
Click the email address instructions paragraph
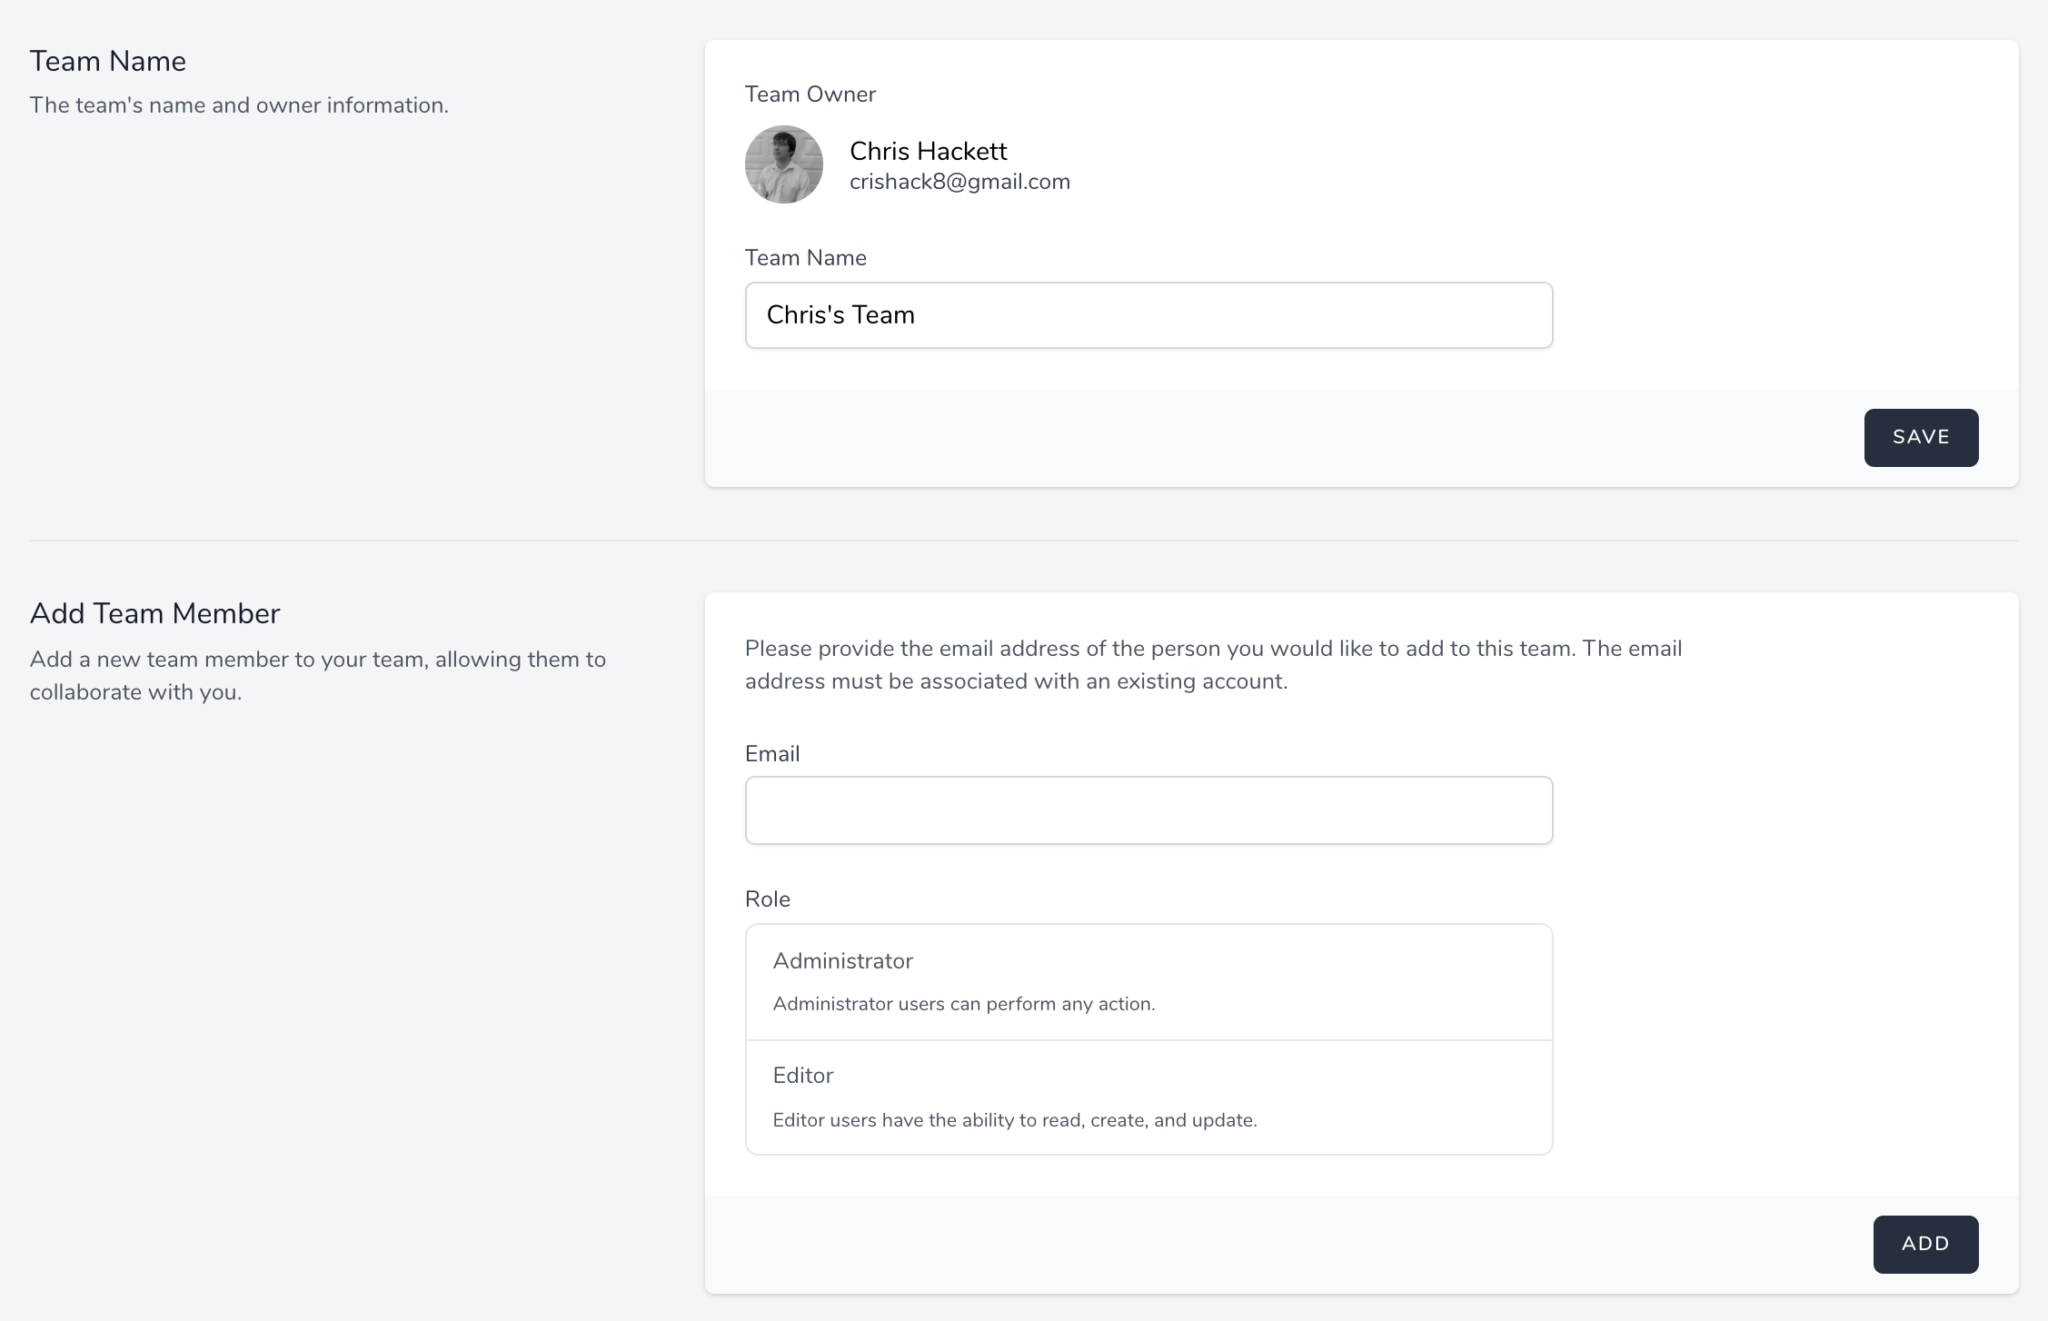point(1213,665)
